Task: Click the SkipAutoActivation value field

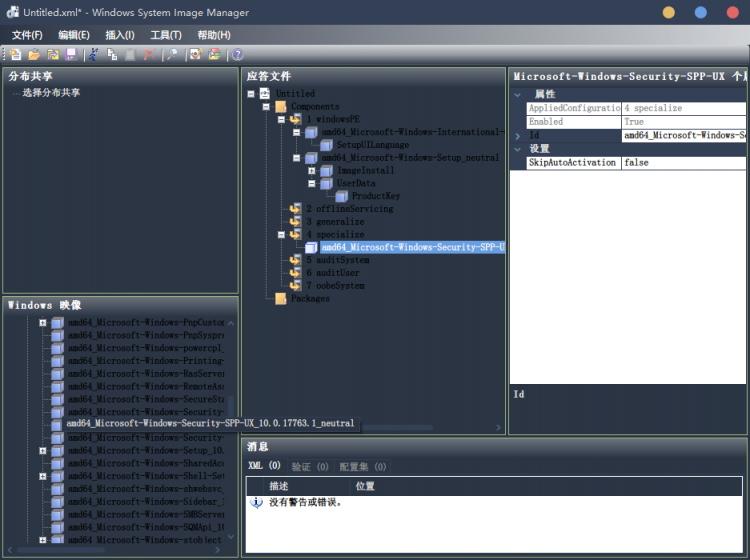Action: tap(683, 162)
